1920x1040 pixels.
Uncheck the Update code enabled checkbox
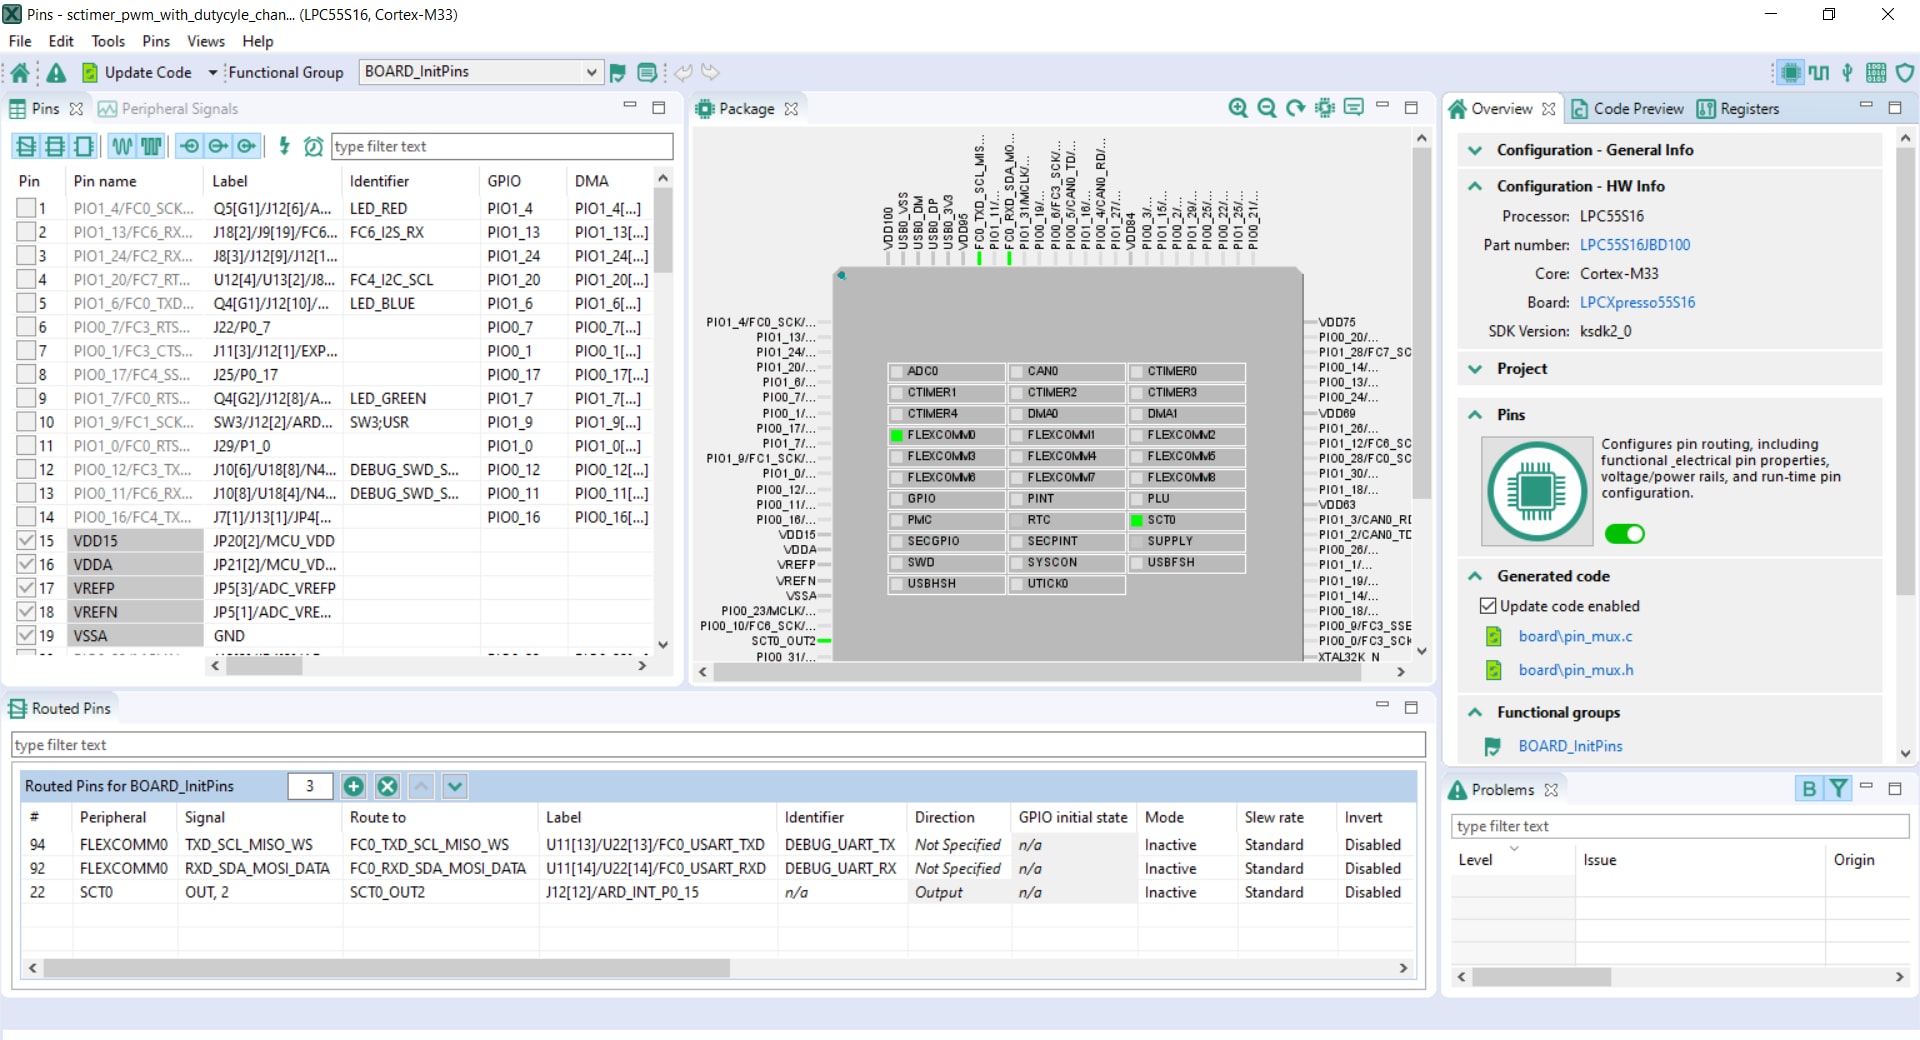(1488, 606)
